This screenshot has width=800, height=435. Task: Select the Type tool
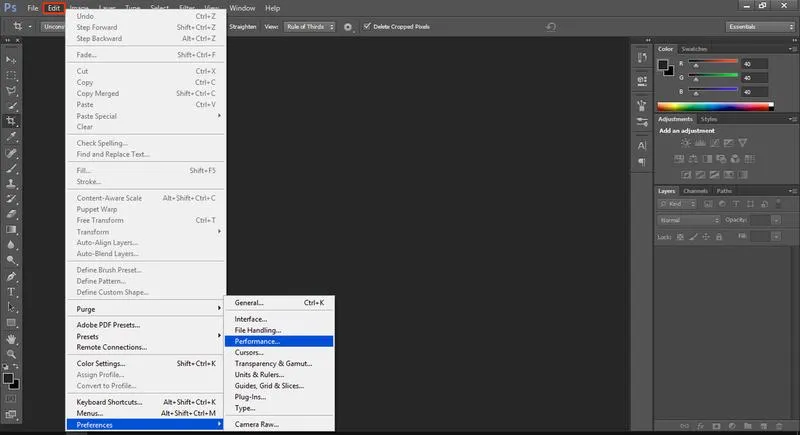point(11,292)
